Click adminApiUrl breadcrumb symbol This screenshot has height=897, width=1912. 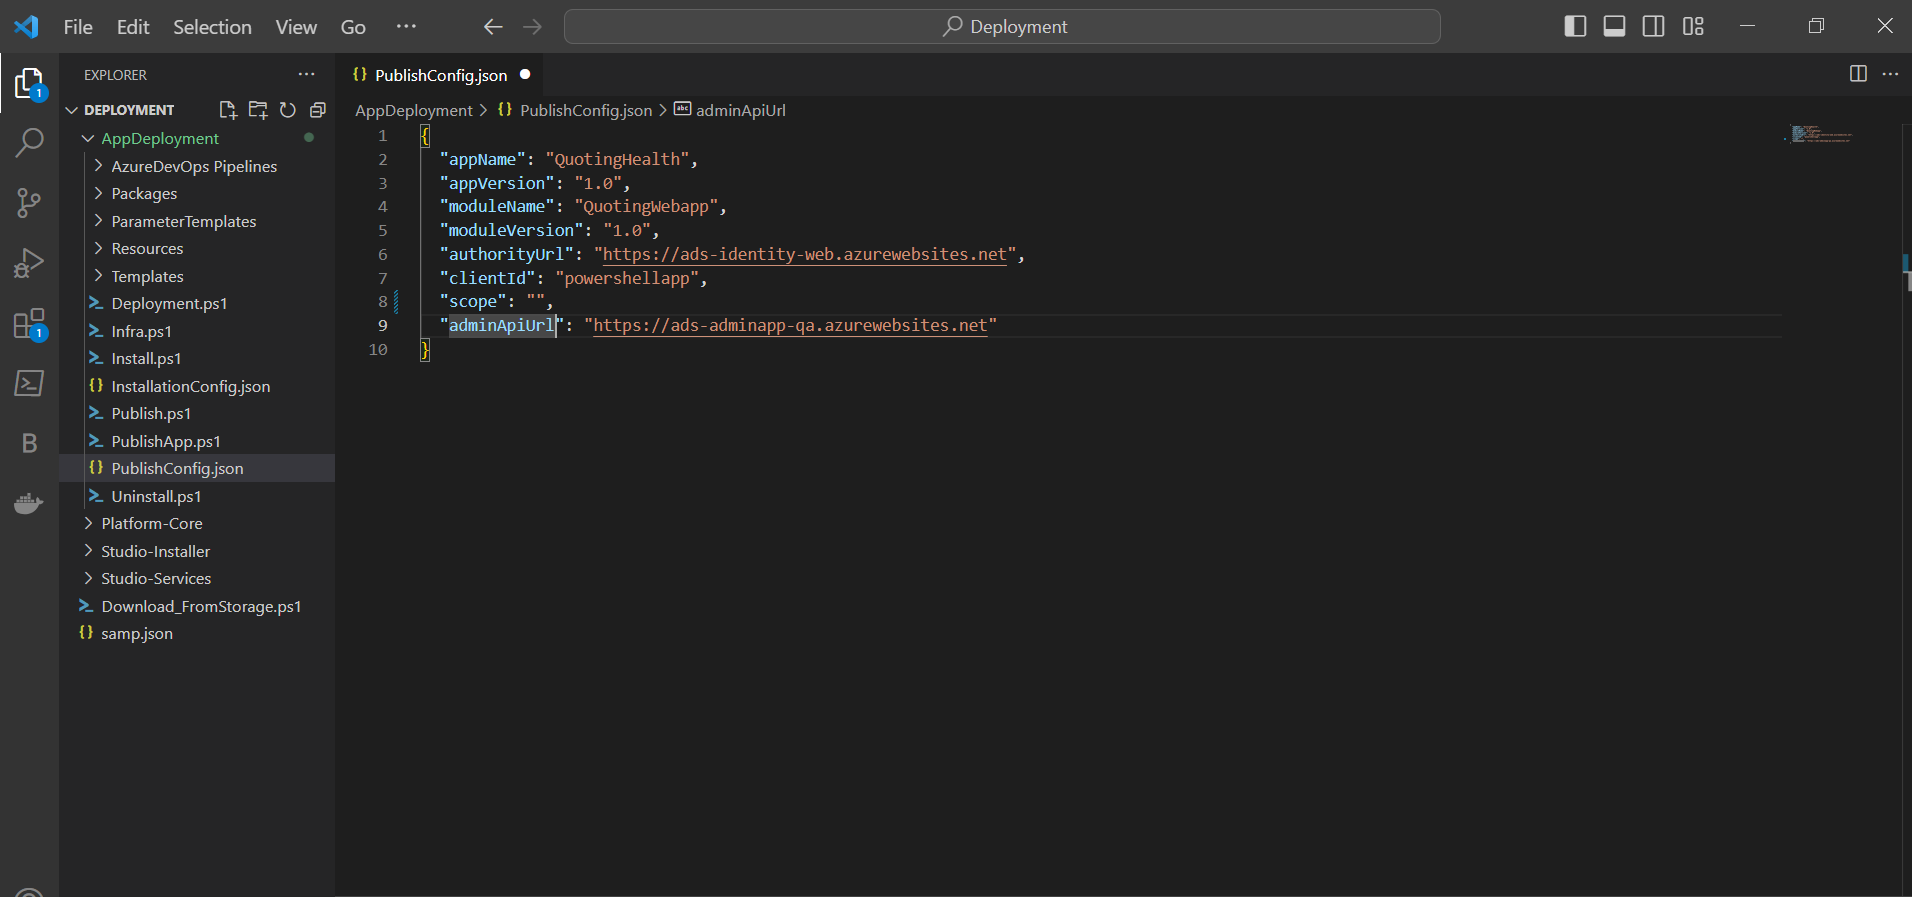(x=740, y=110)
